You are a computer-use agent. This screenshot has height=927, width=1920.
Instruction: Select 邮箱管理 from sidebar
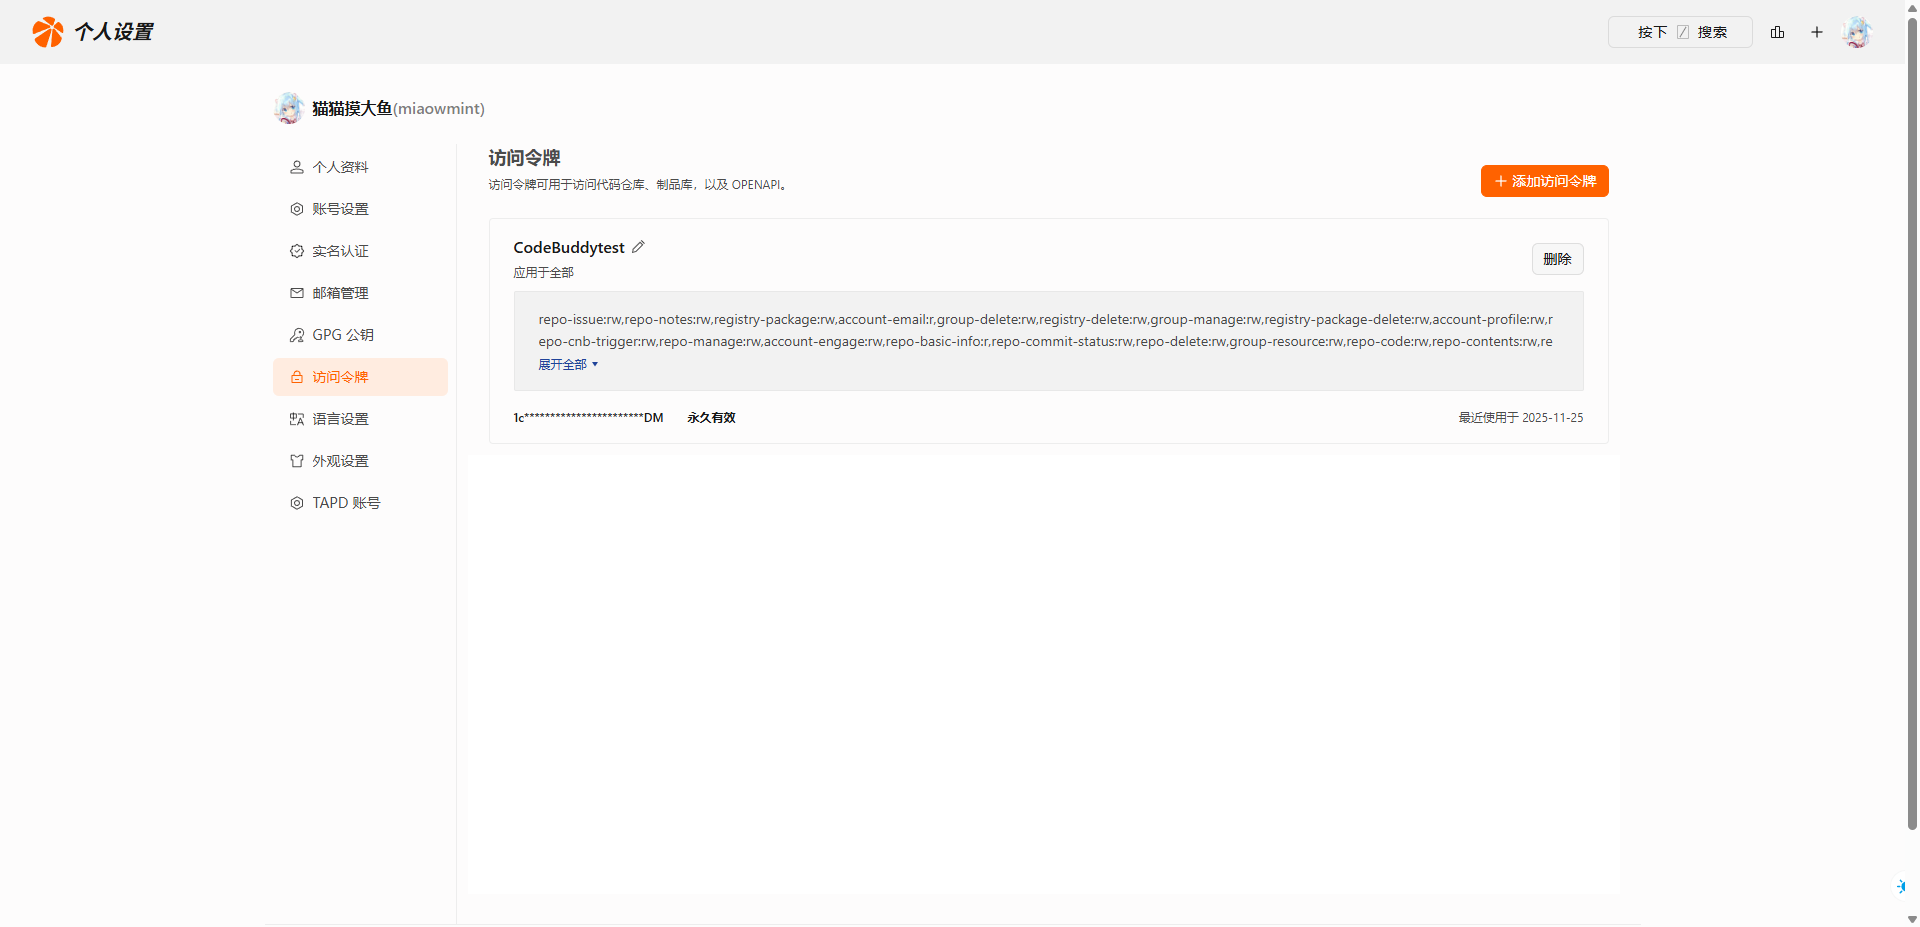[x=340, y=293]
